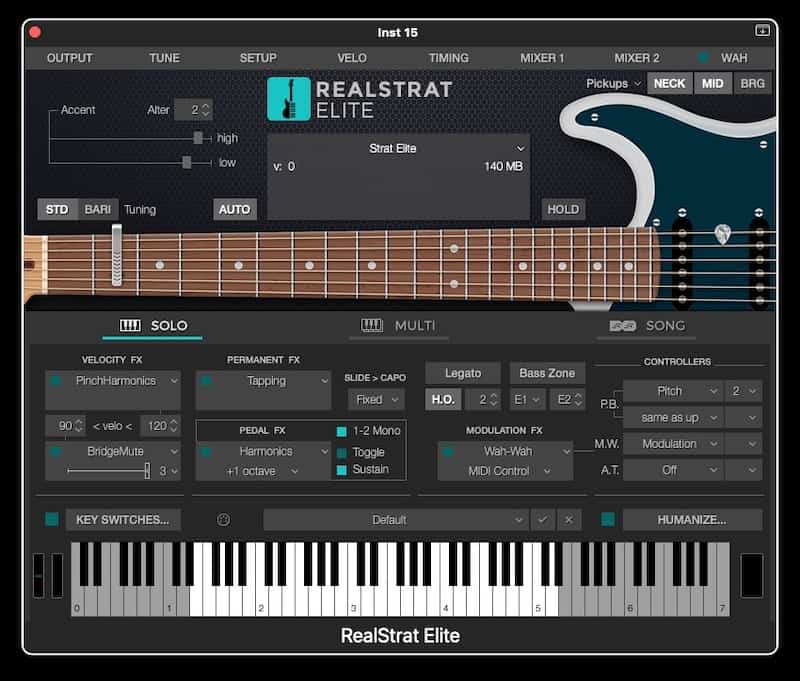Click the Accent low slider handle
This screenshot has height=681, width=800.
pos(187,162)
